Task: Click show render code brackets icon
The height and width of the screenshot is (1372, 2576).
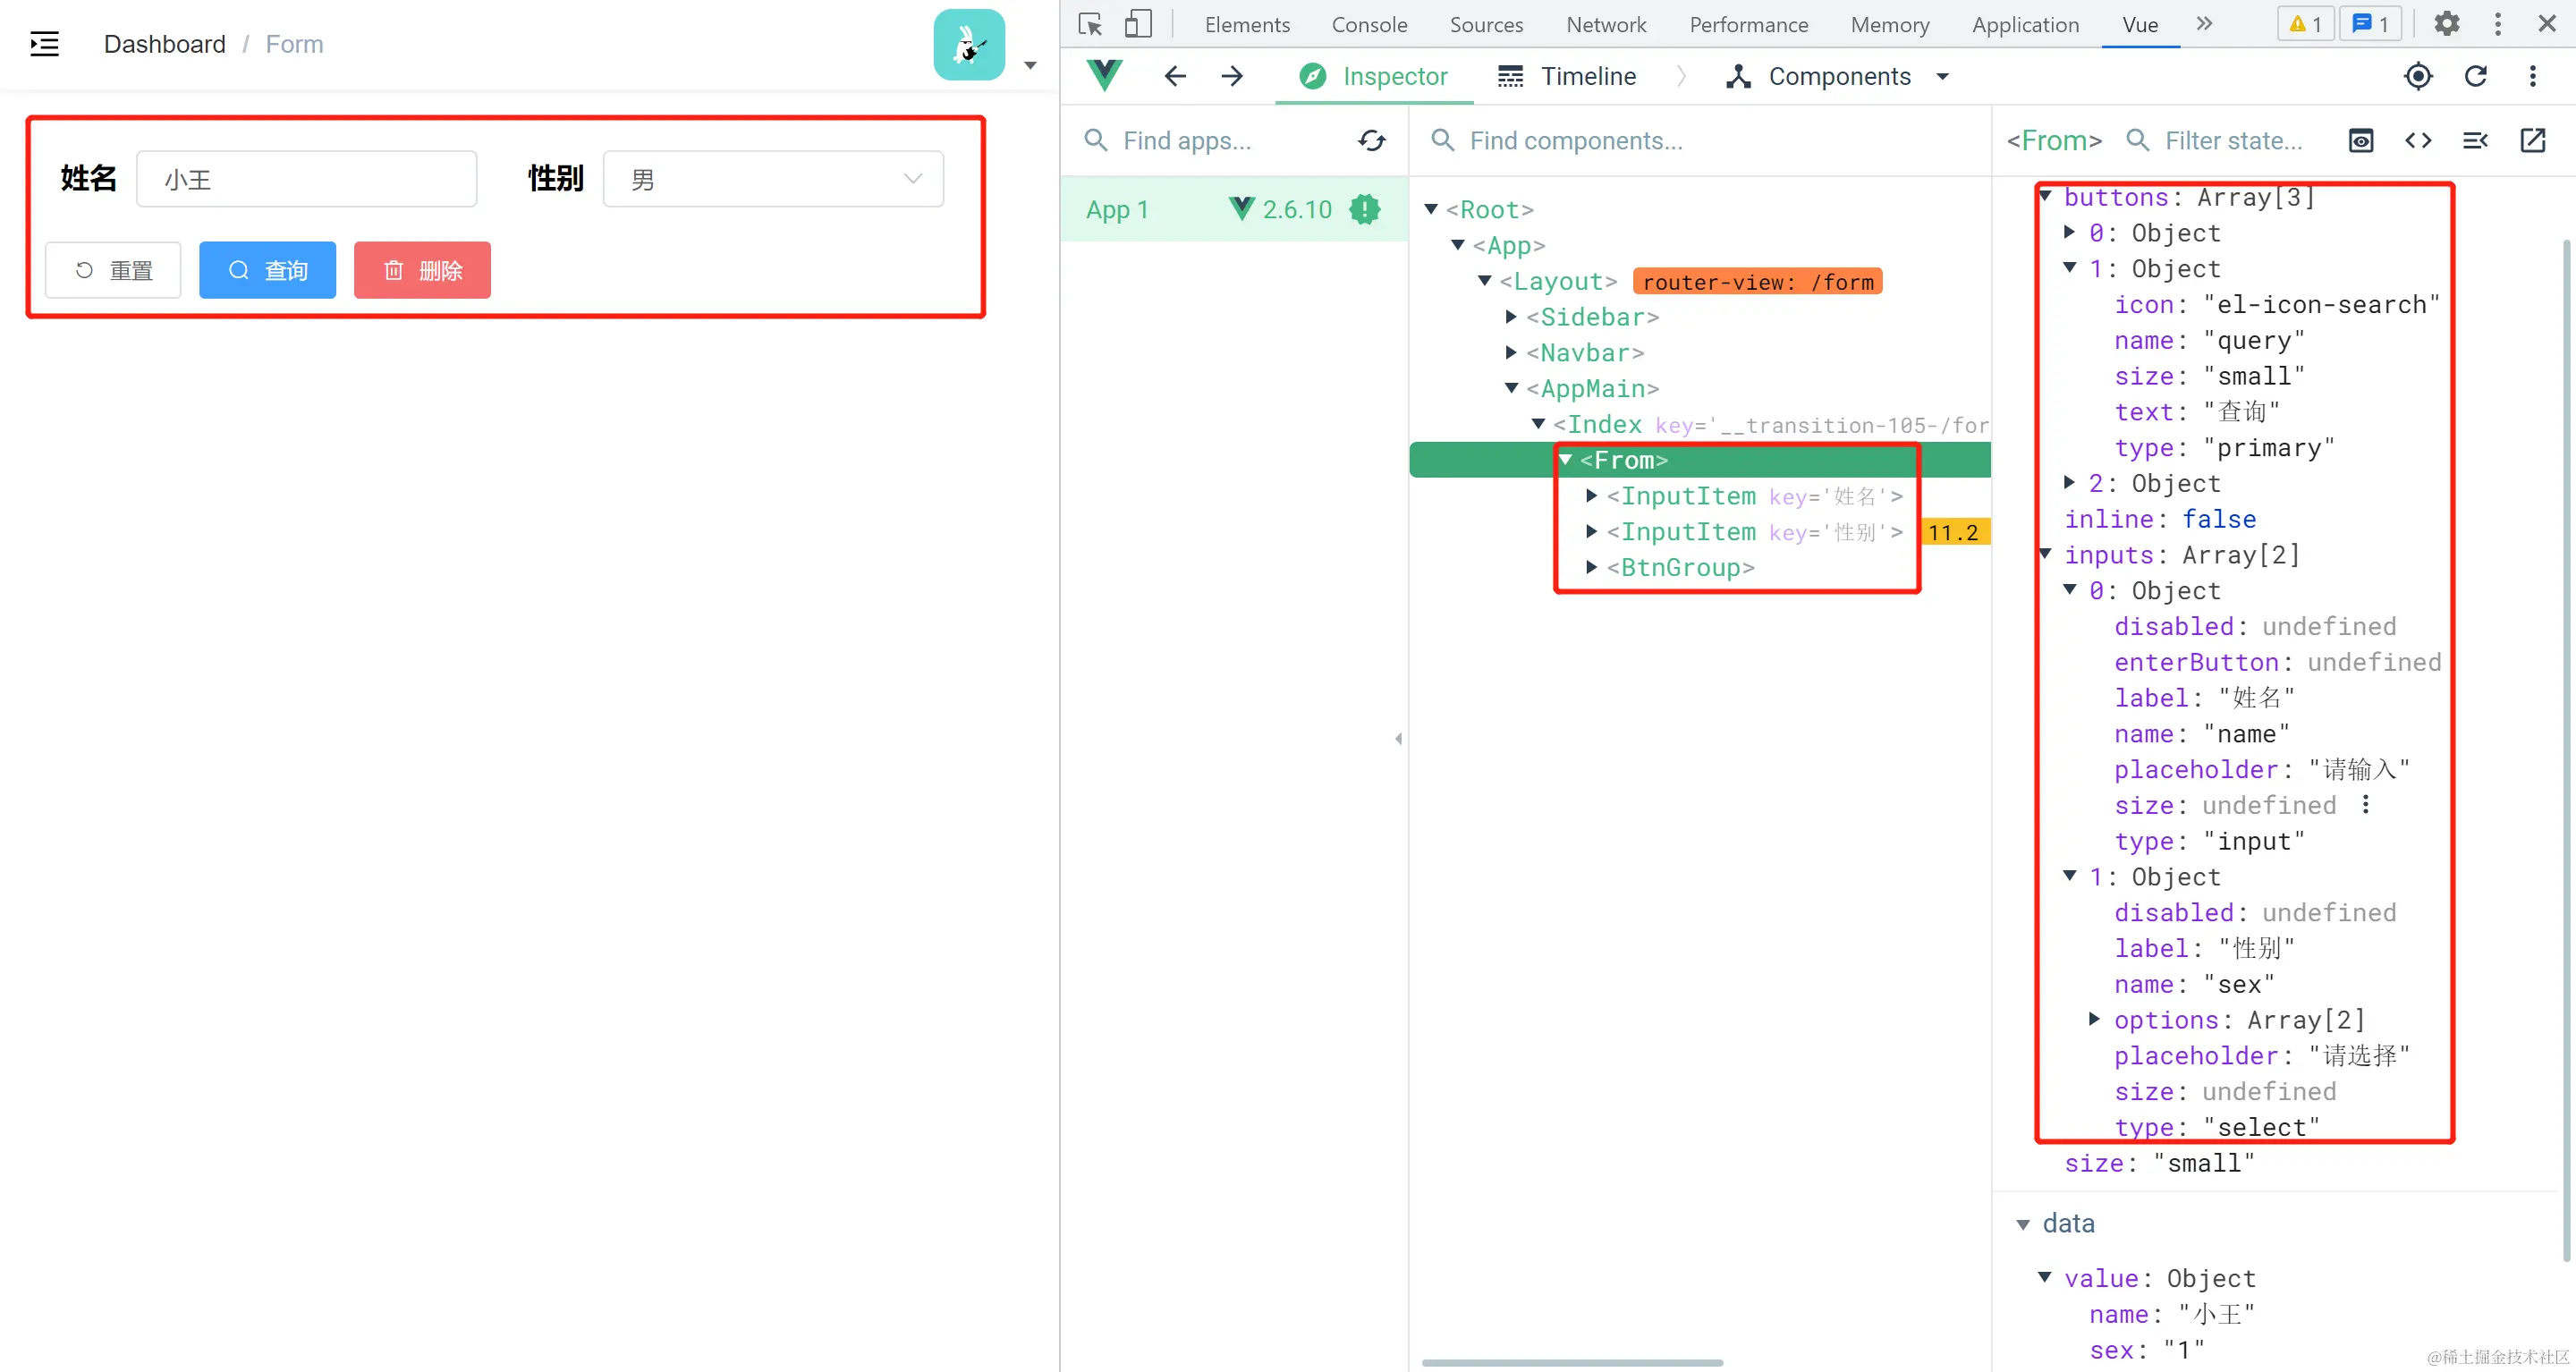Action: click(x=2418, y=141)
